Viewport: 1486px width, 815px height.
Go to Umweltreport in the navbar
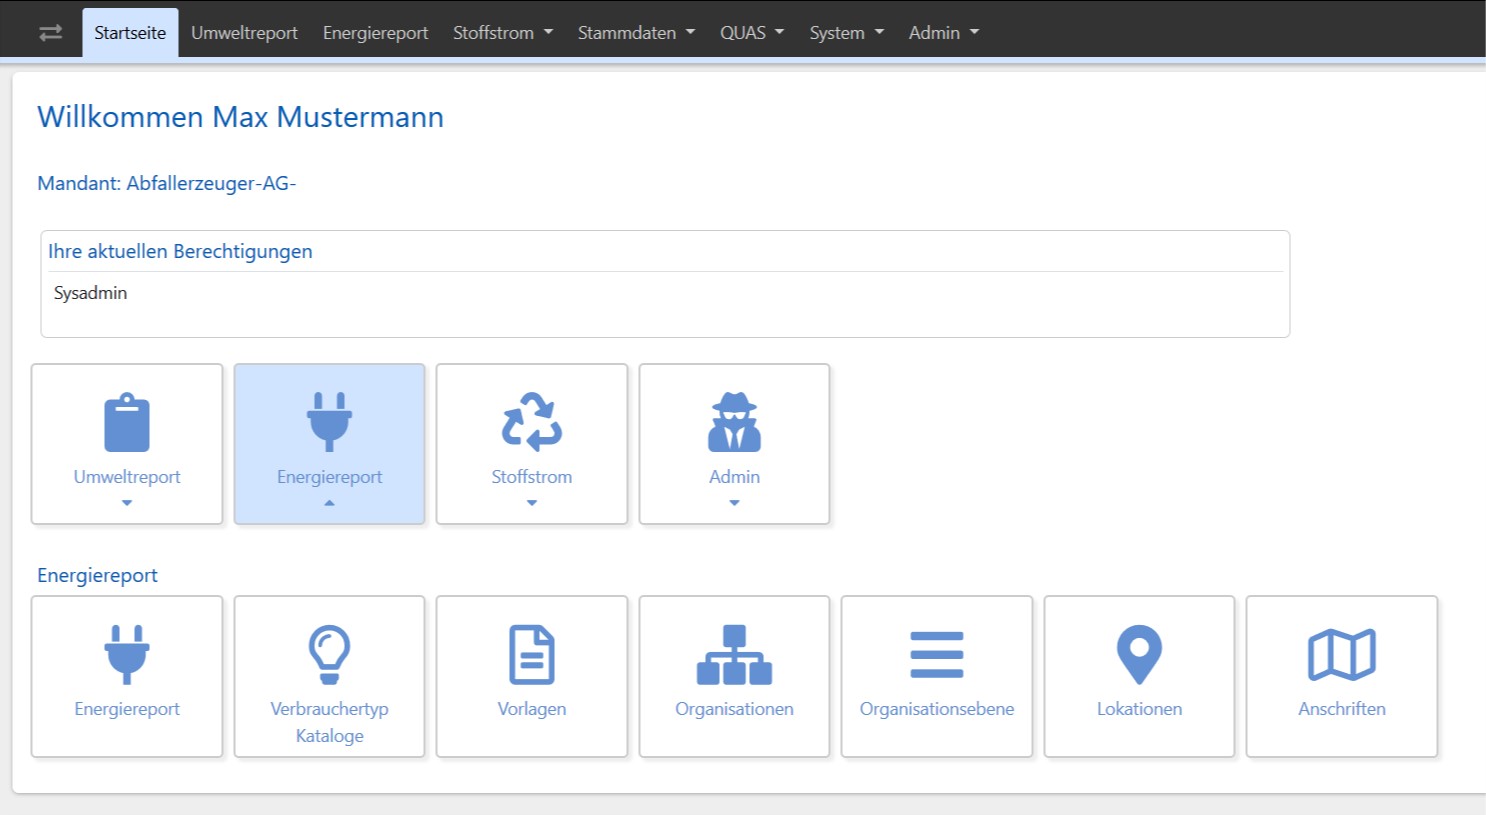[x=244, y=33]
